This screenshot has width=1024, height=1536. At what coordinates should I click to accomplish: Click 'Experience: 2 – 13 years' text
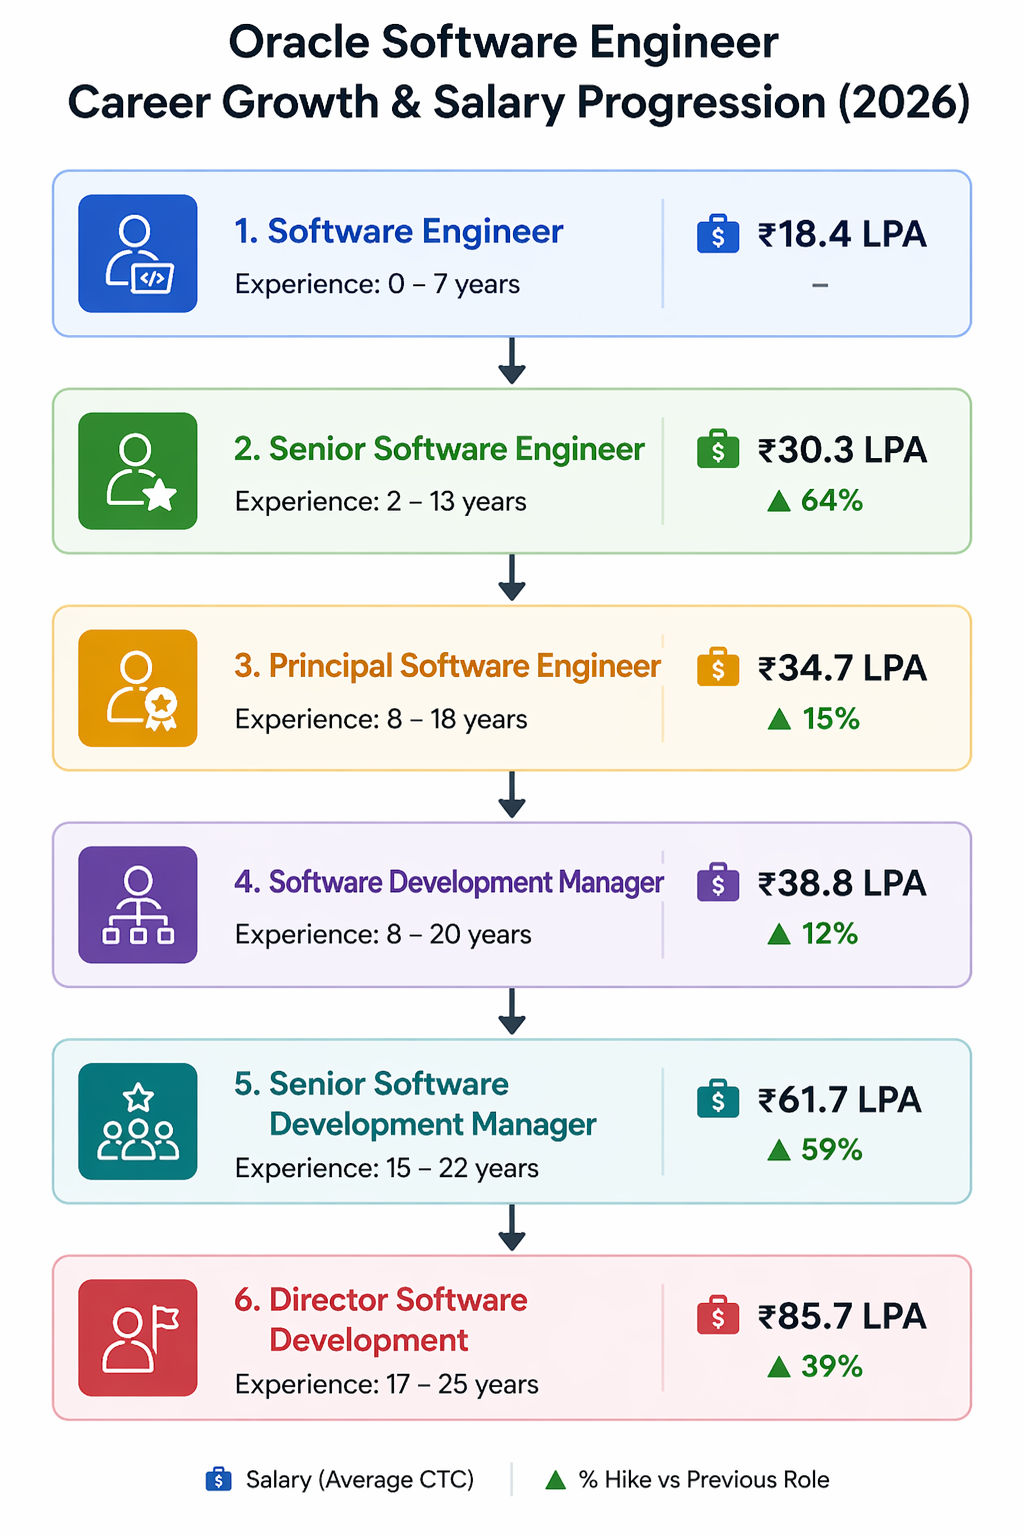[381, 502]
